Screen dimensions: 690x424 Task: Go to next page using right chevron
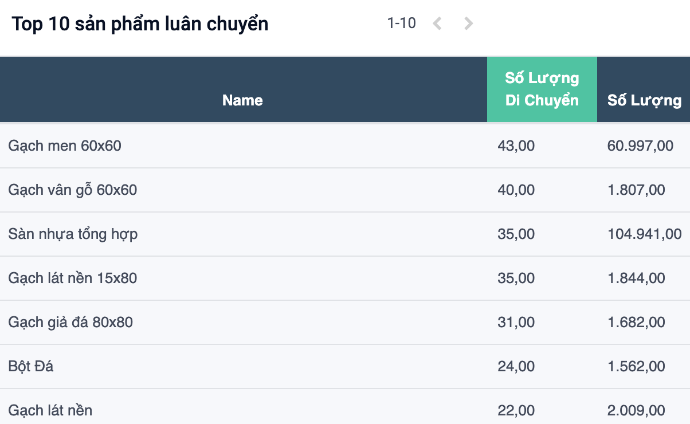(x=468, y=23)
